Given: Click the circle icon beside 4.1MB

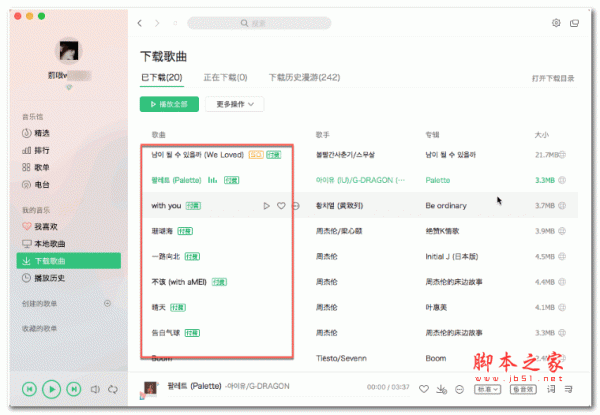Looking at the screenshot, I should click(x=562, y=308).
